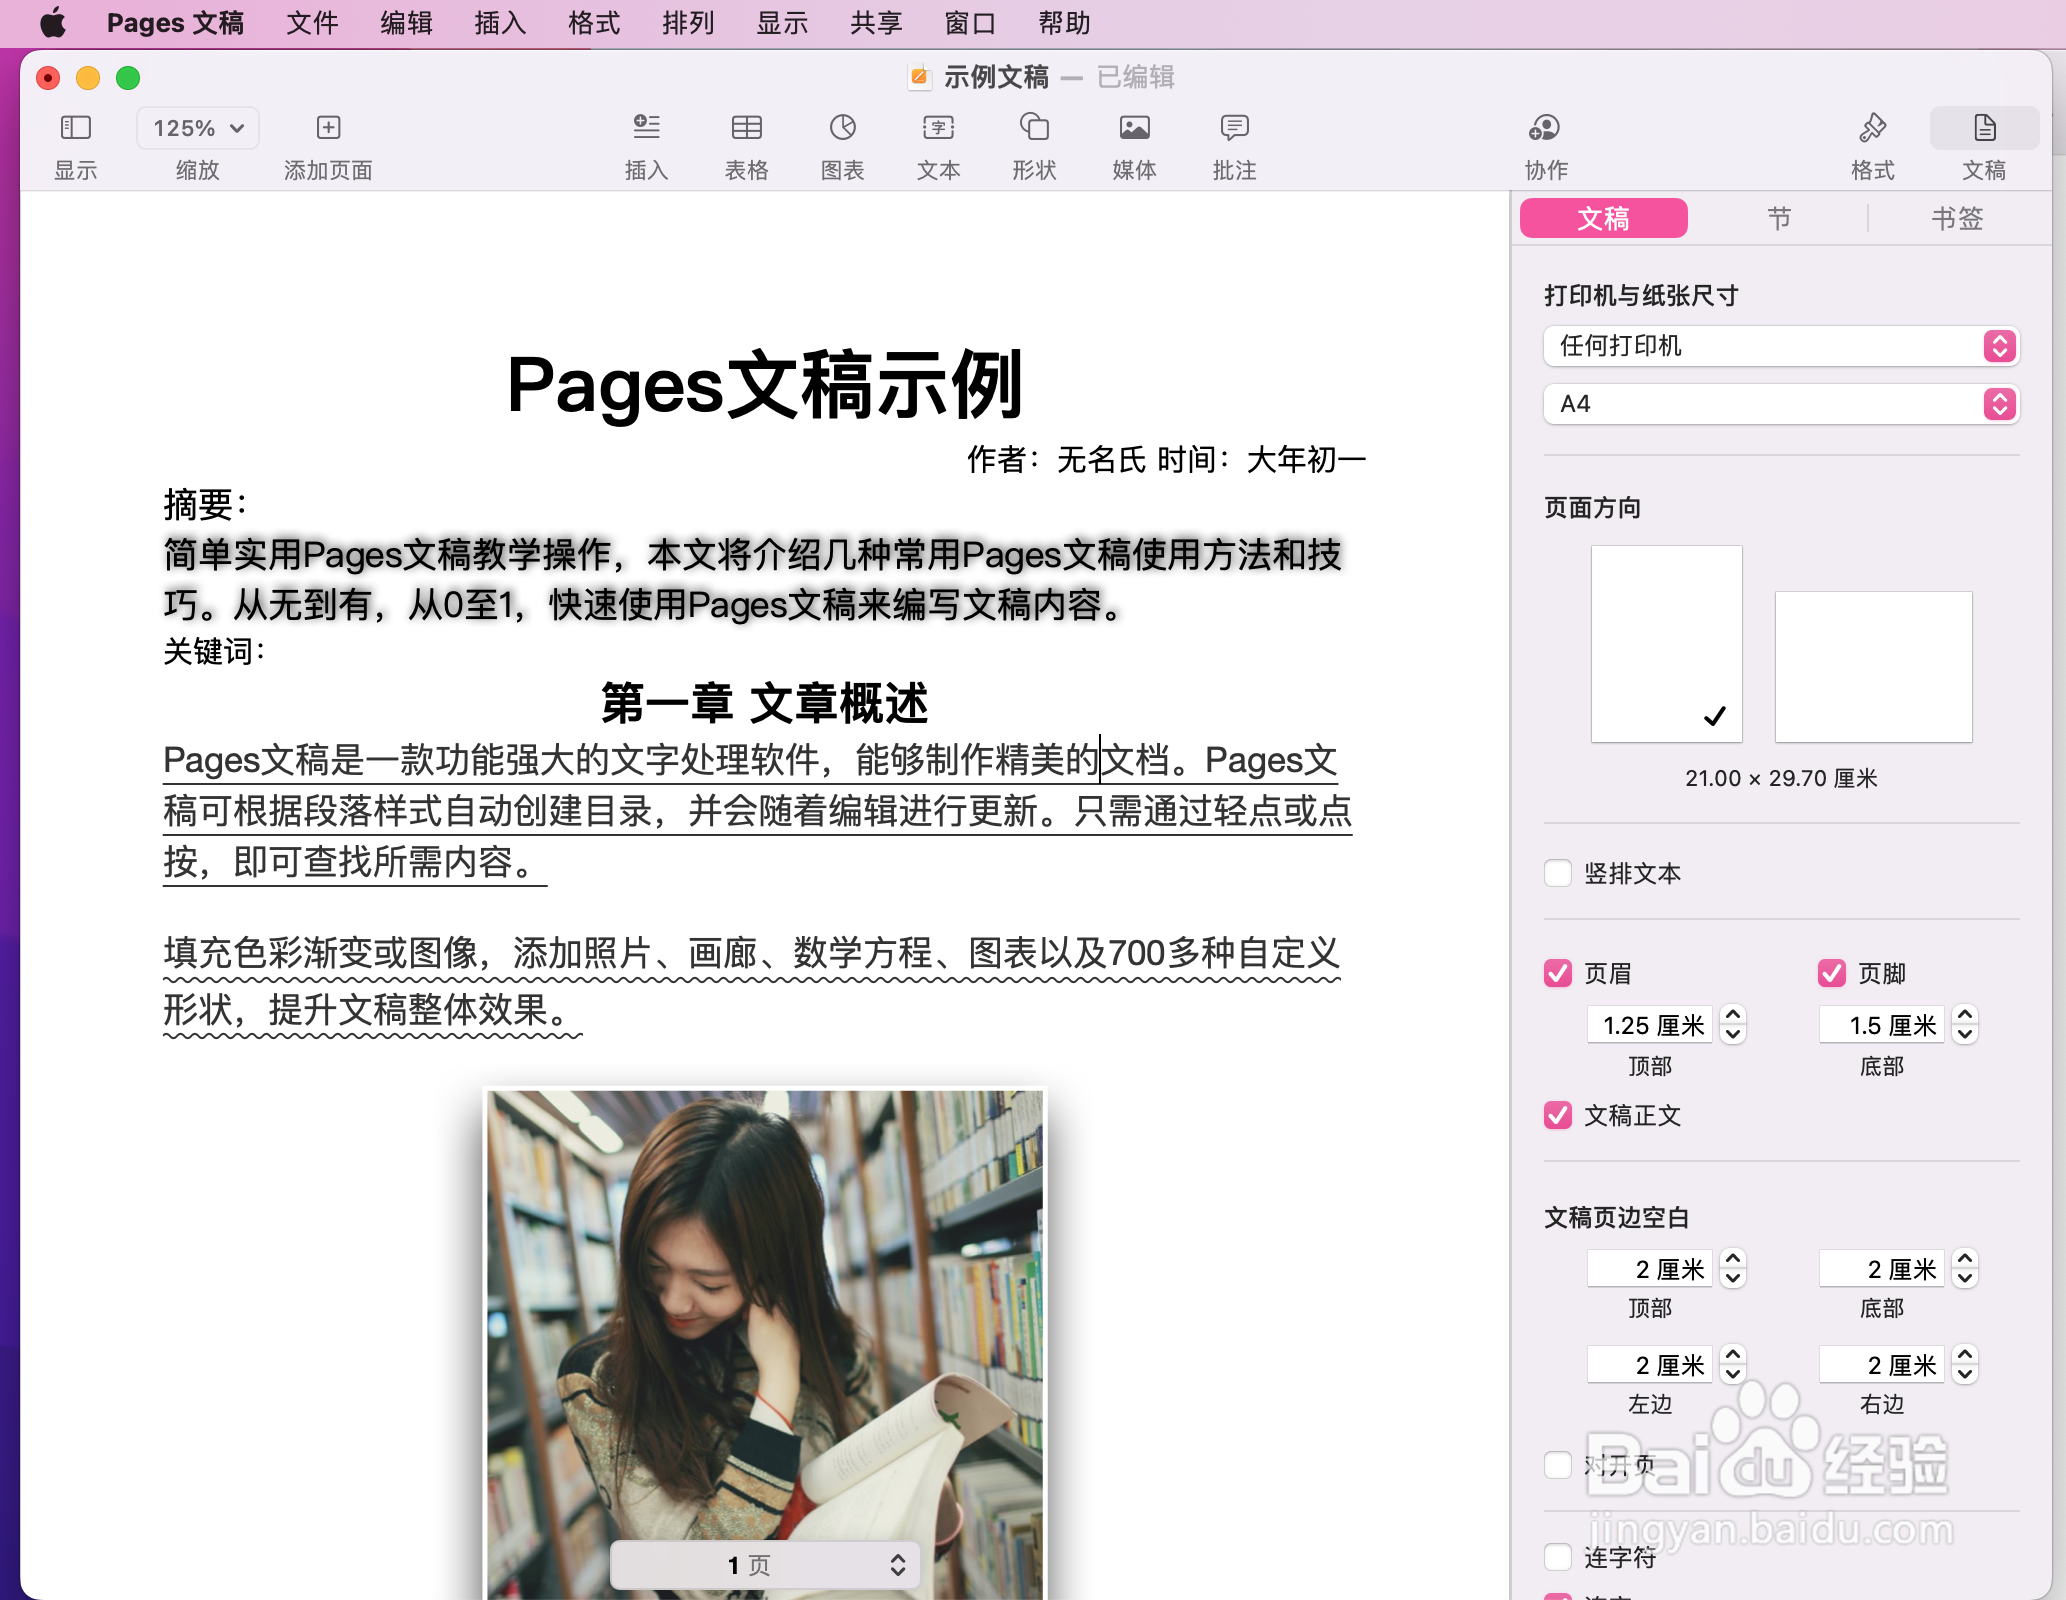Switch to the 书签 bookmarks tab
Image resolution: width=2066 pixels, height=1600 pixels.
point(1956,218)
